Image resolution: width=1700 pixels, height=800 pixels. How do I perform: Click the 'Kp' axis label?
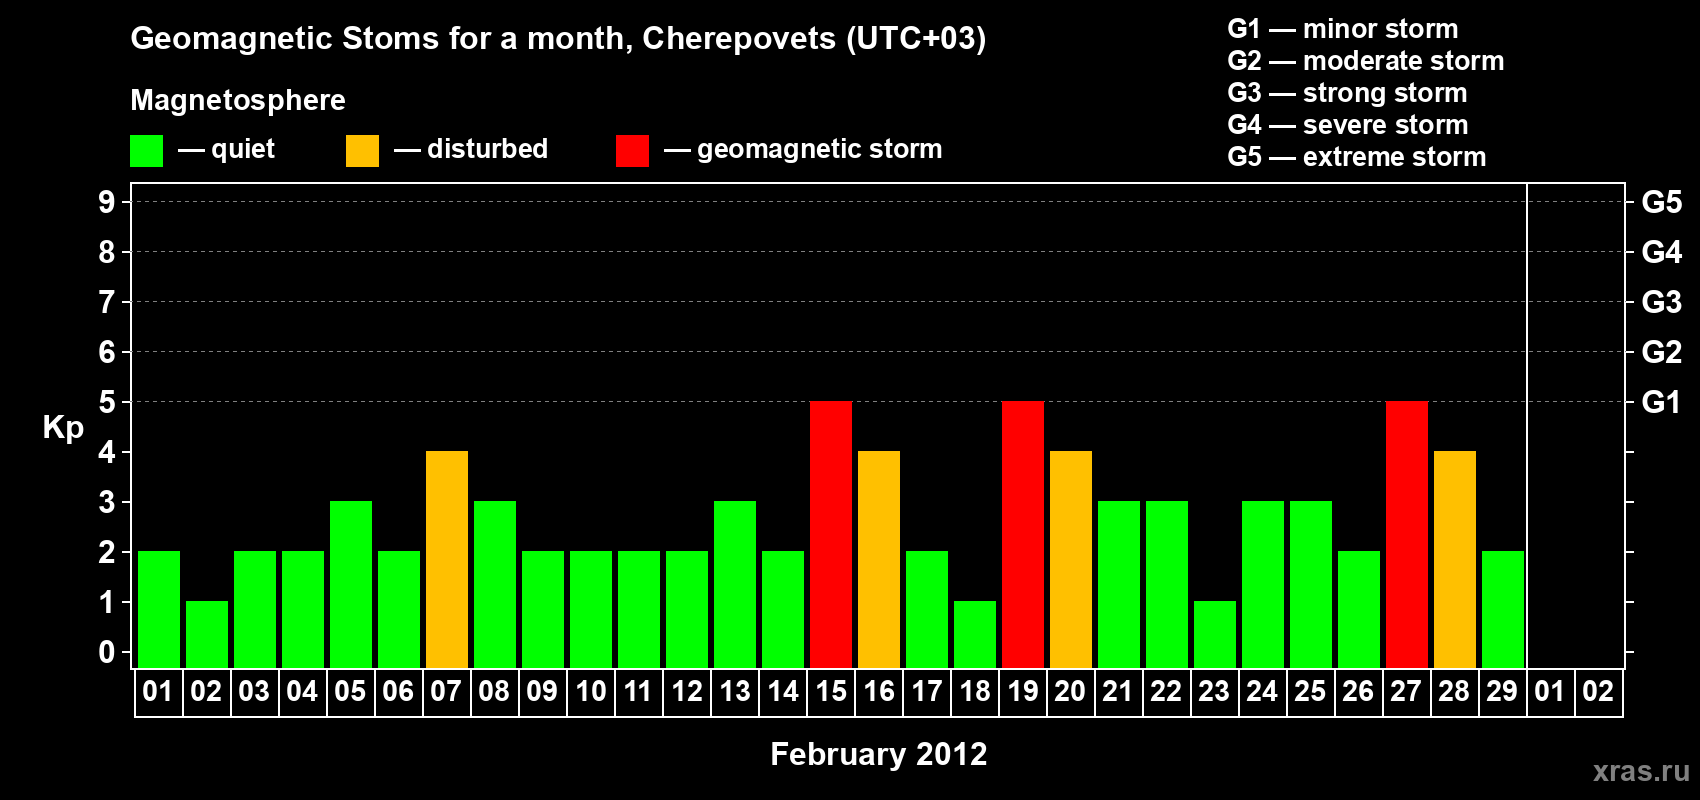63,428
